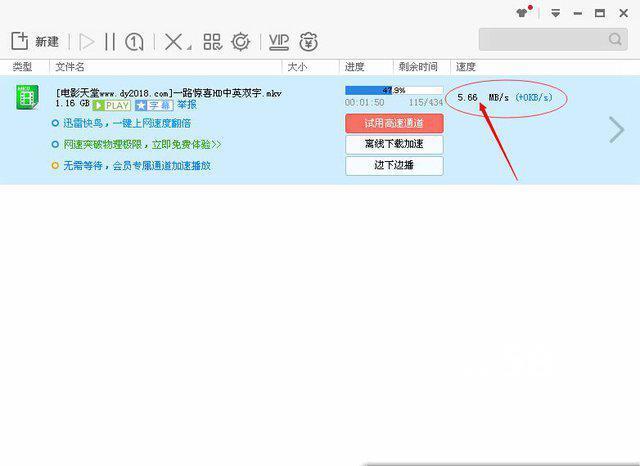Click the (+0KB/s) acceleration text
This screenshot has height=466, width=640.
[x=534, y=98]
